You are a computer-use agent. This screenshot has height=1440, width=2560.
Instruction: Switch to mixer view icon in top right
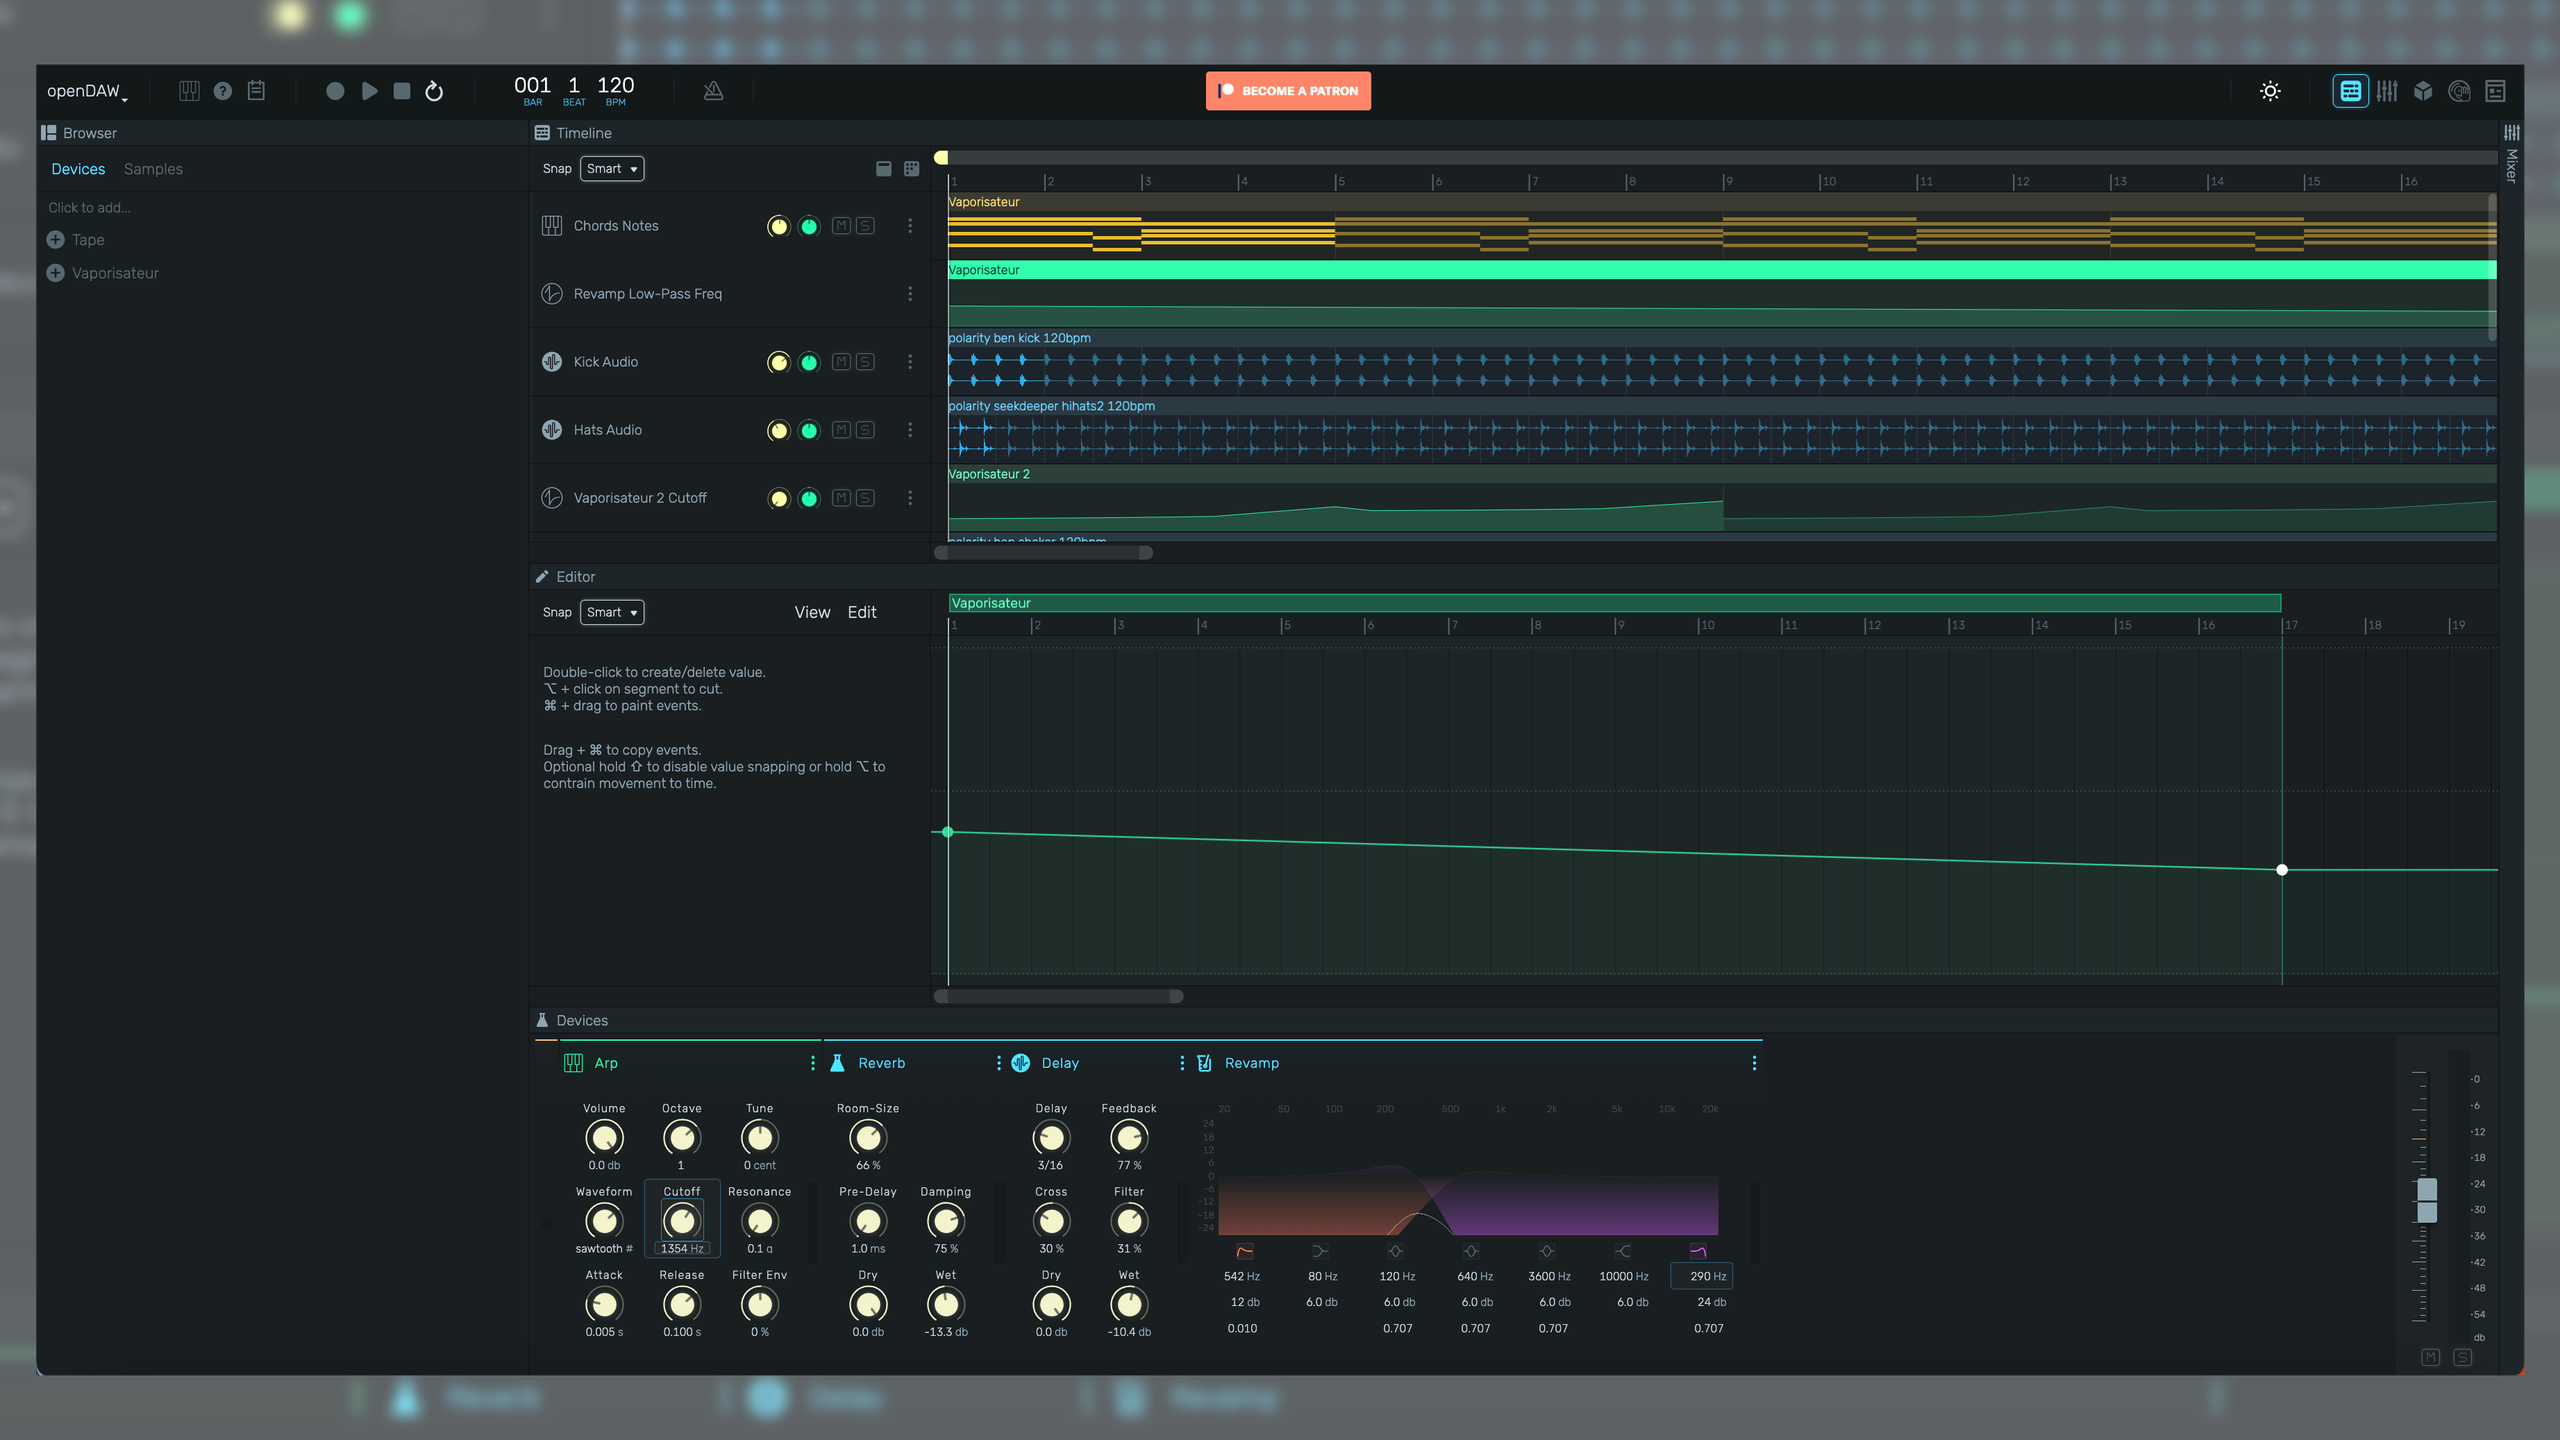click(2387, 91)
